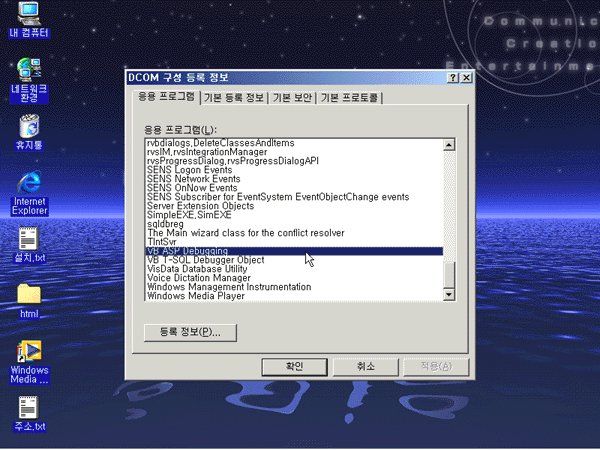Image resolution: width=600 pixels, height=450 pixels.
Task: Click the application list scrollbar thumb
Action: tap(449, 275)
